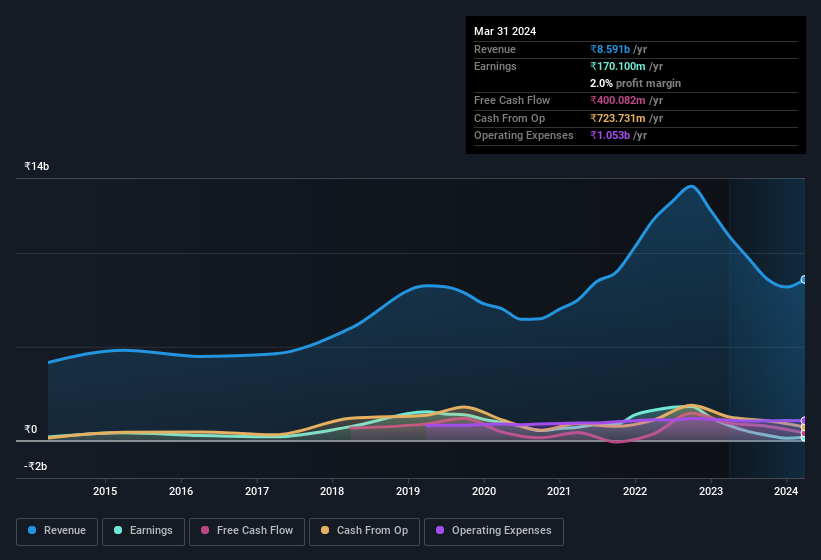The width and height of the screenshot is (821, 560).
Task: Click the ₹170.100m earnings value
Action: click(618, 66)
